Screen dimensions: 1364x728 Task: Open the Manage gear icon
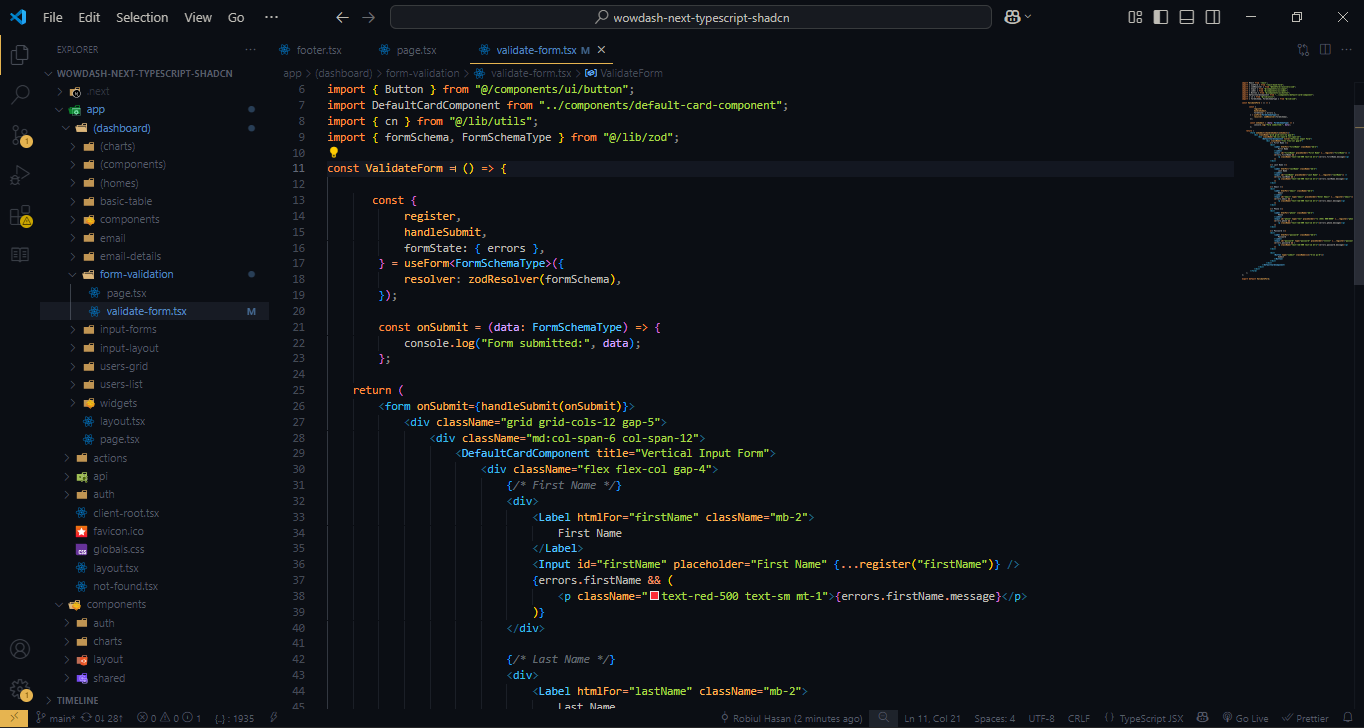(x=19, y=689)
